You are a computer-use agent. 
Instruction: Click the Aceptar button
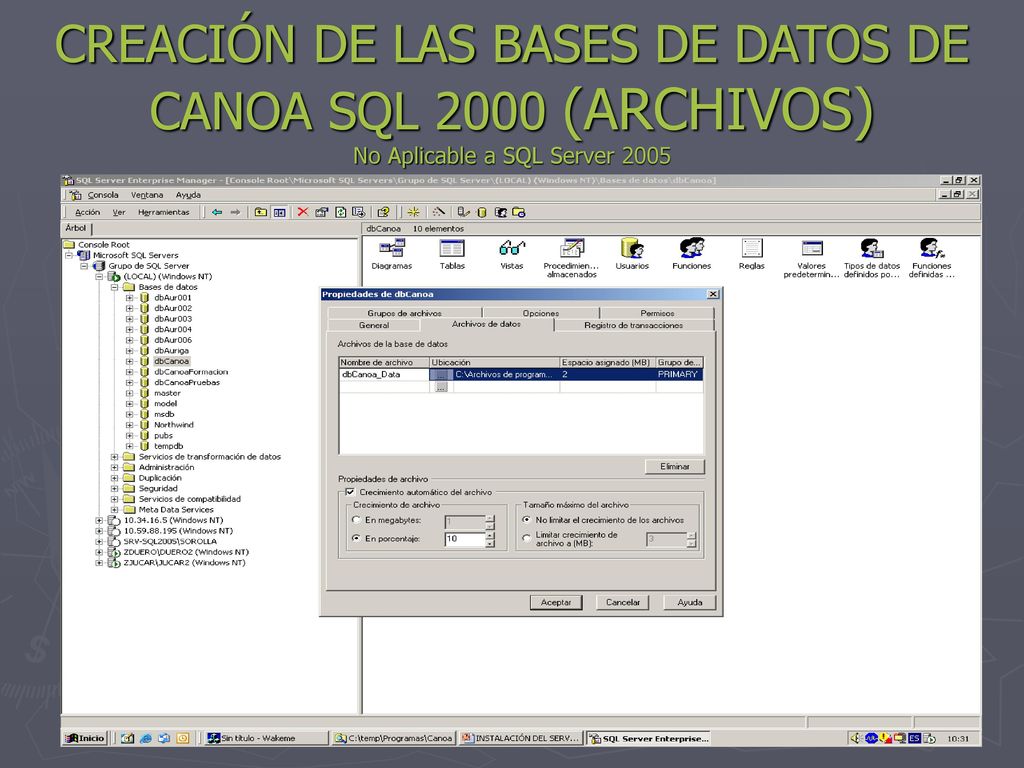pos(556,602)
